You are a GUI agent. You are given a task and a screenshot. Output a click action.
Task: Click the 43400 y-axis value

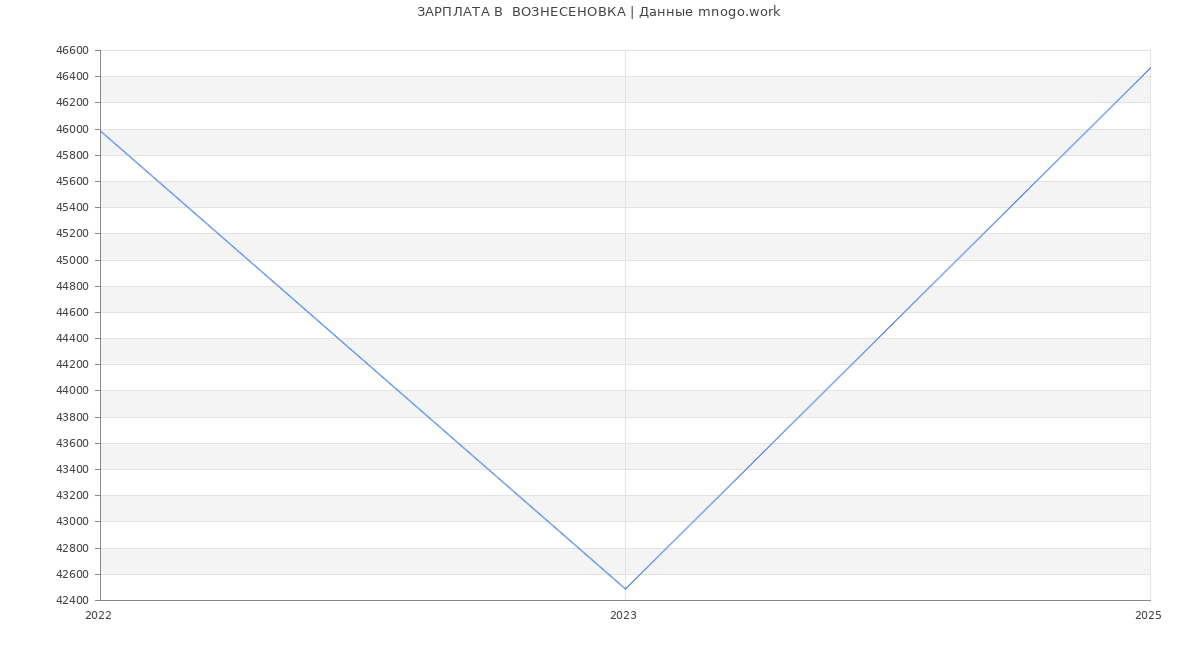[x=72, y=469]
